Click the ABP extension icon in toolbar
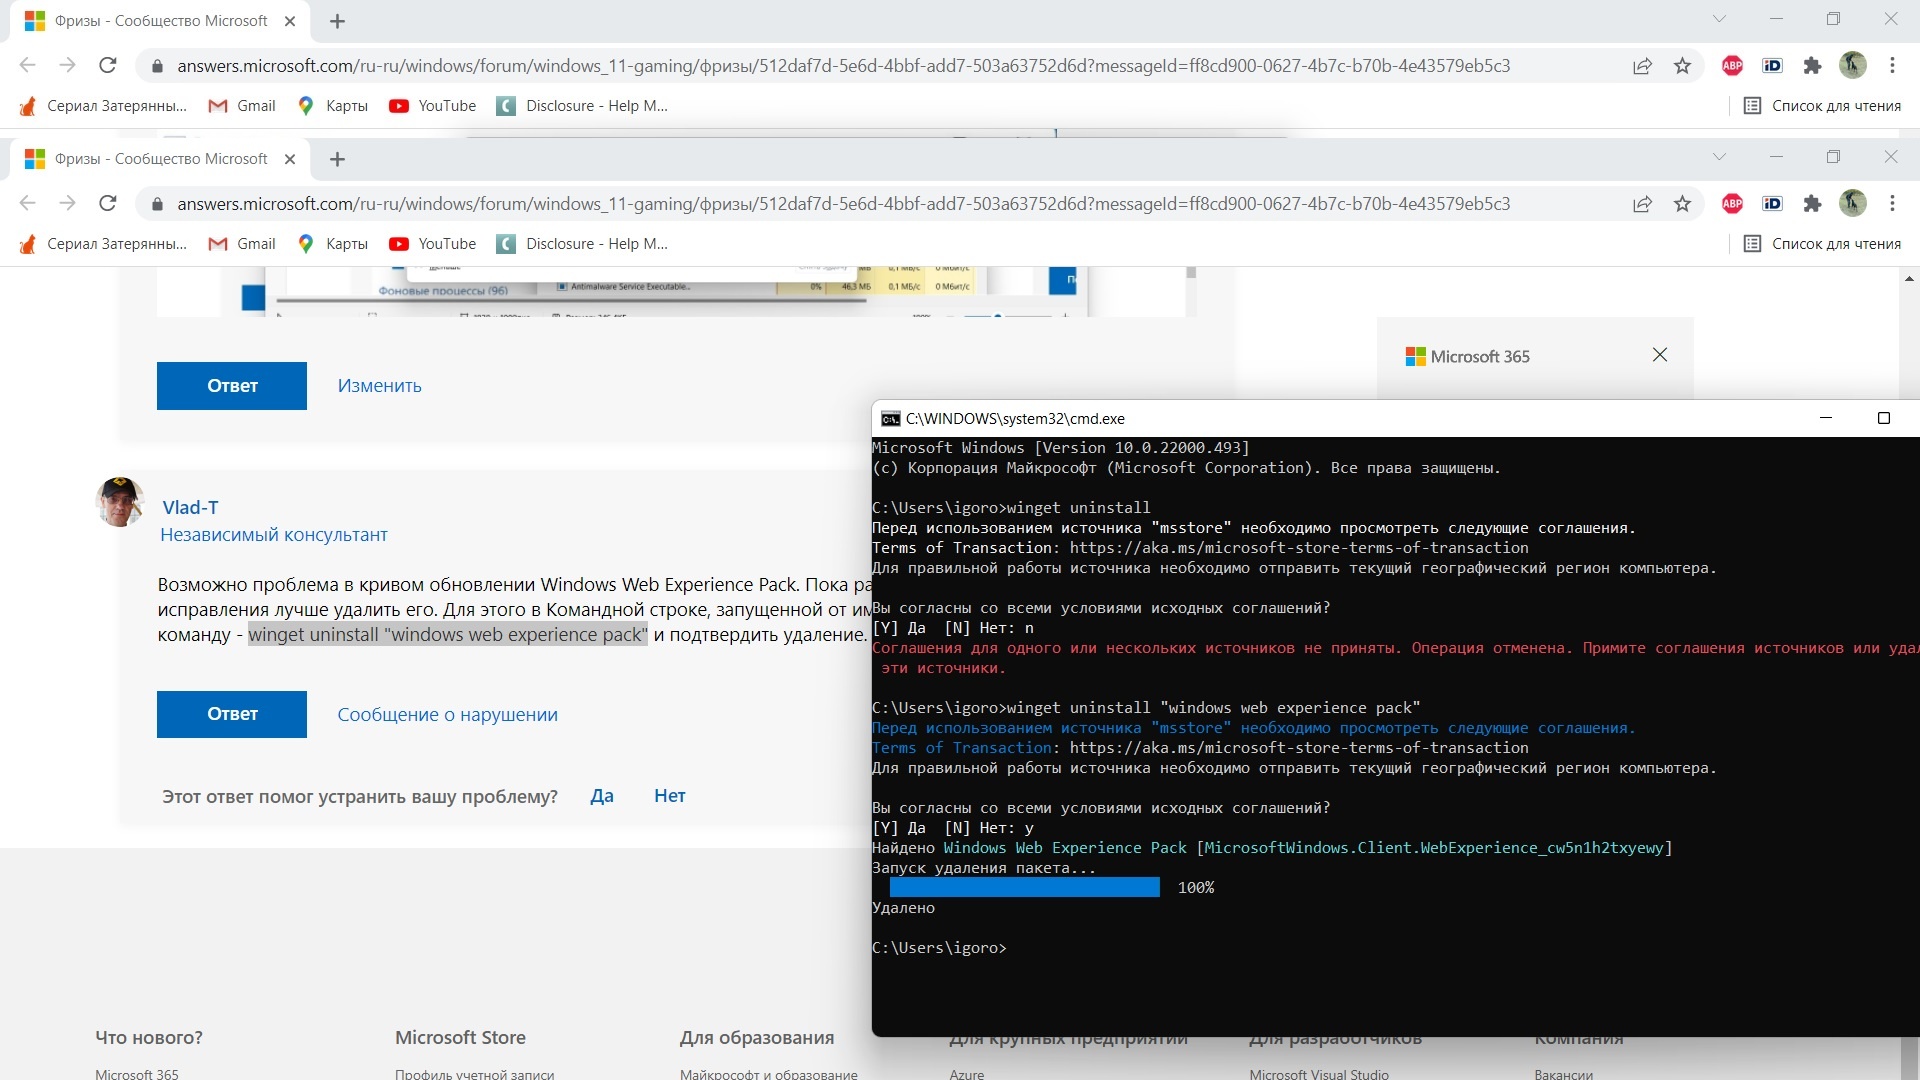The width and height of the screenshot is (1920, 1080). pyautogui.click(x=1731, y=65)
